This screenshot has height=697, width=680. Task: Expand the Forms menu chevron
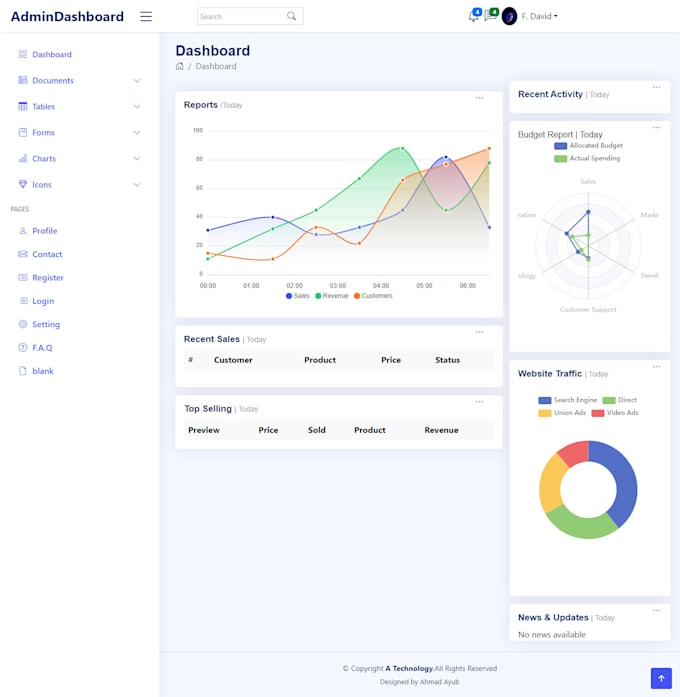(x=137, y=132)
